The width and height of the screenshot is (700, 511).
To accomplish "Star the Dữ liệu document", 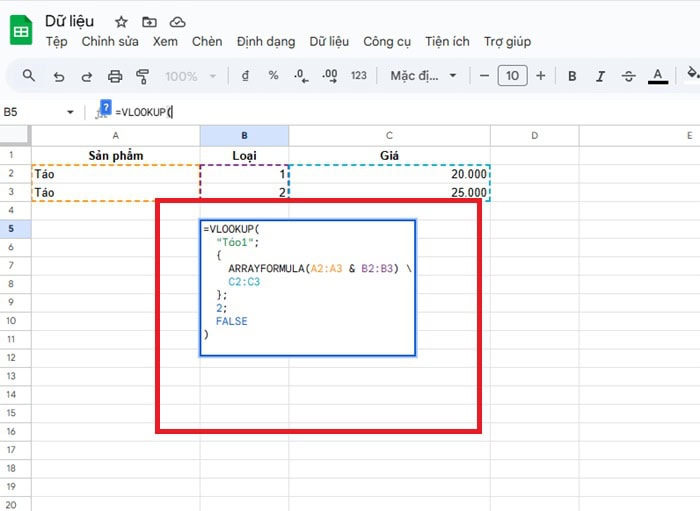I will 121,21.
